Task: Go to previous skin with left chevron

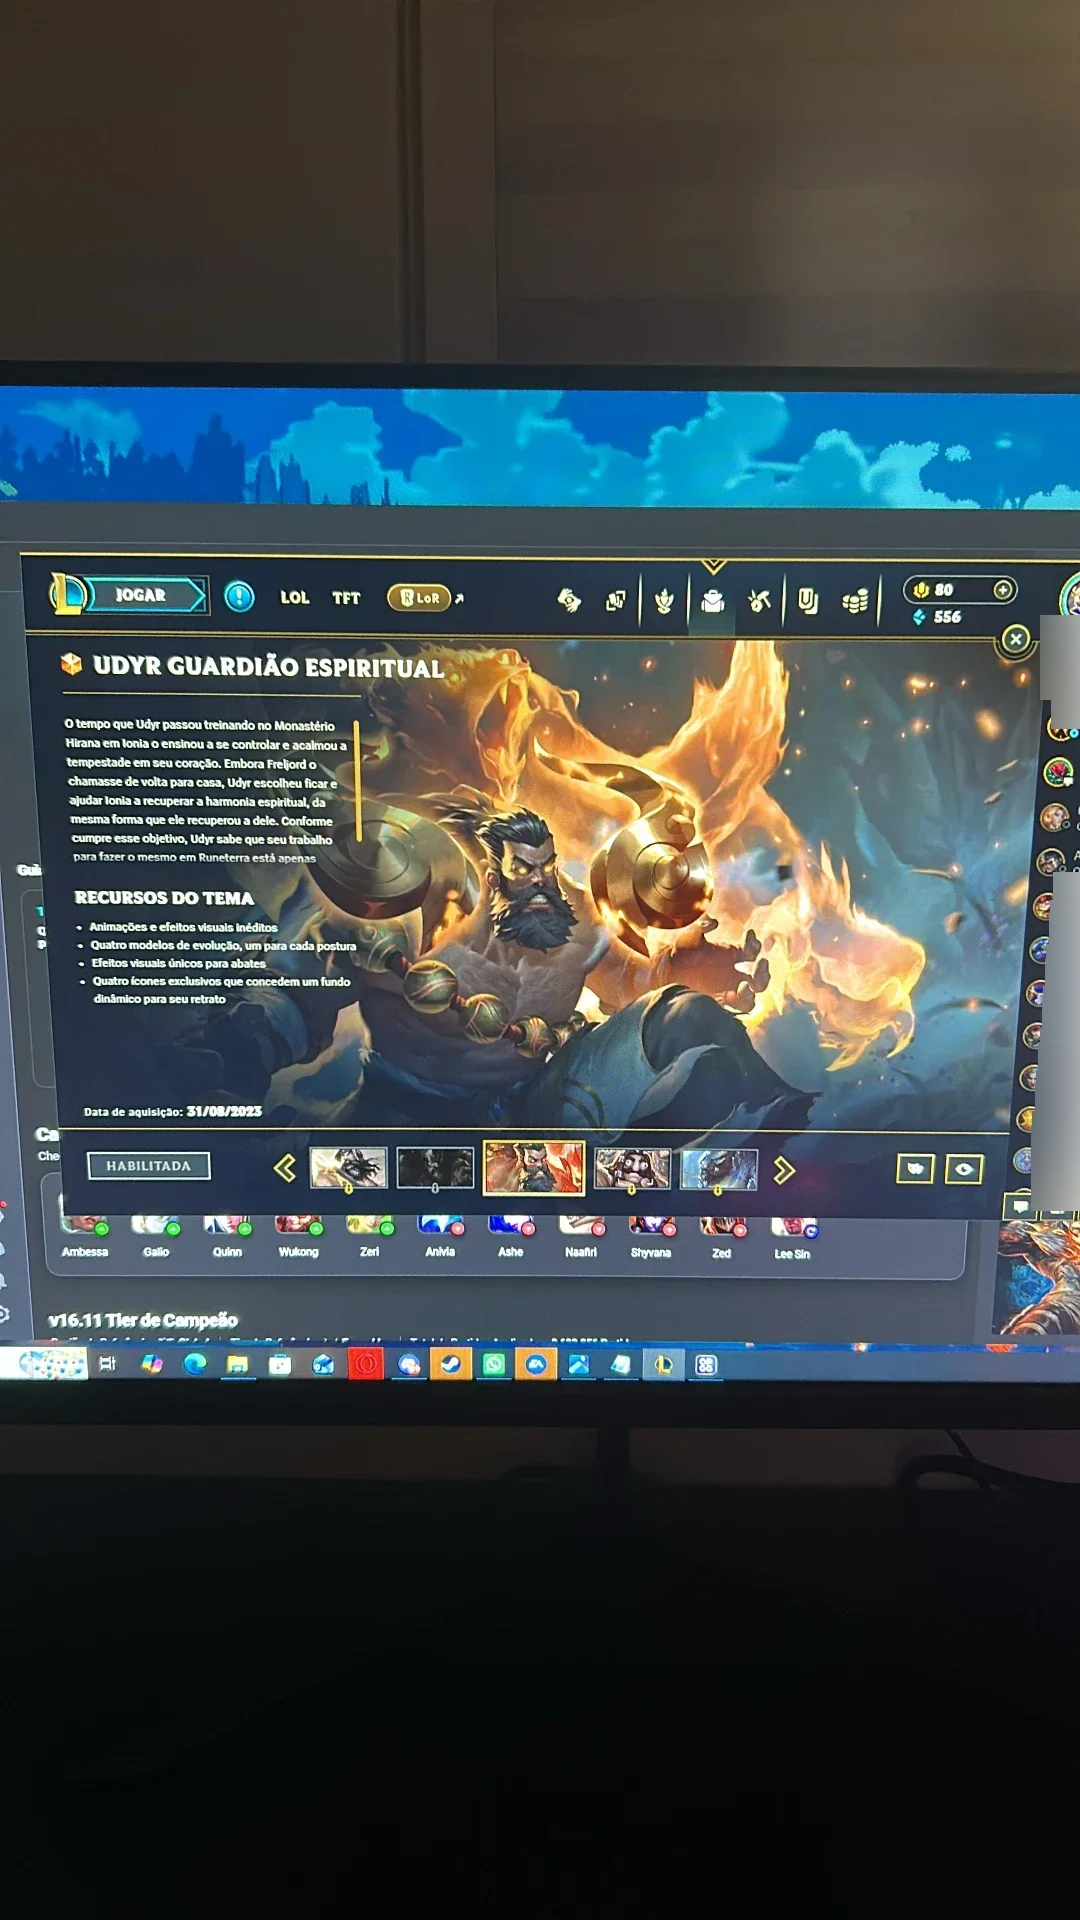Action: (285, 1168)
